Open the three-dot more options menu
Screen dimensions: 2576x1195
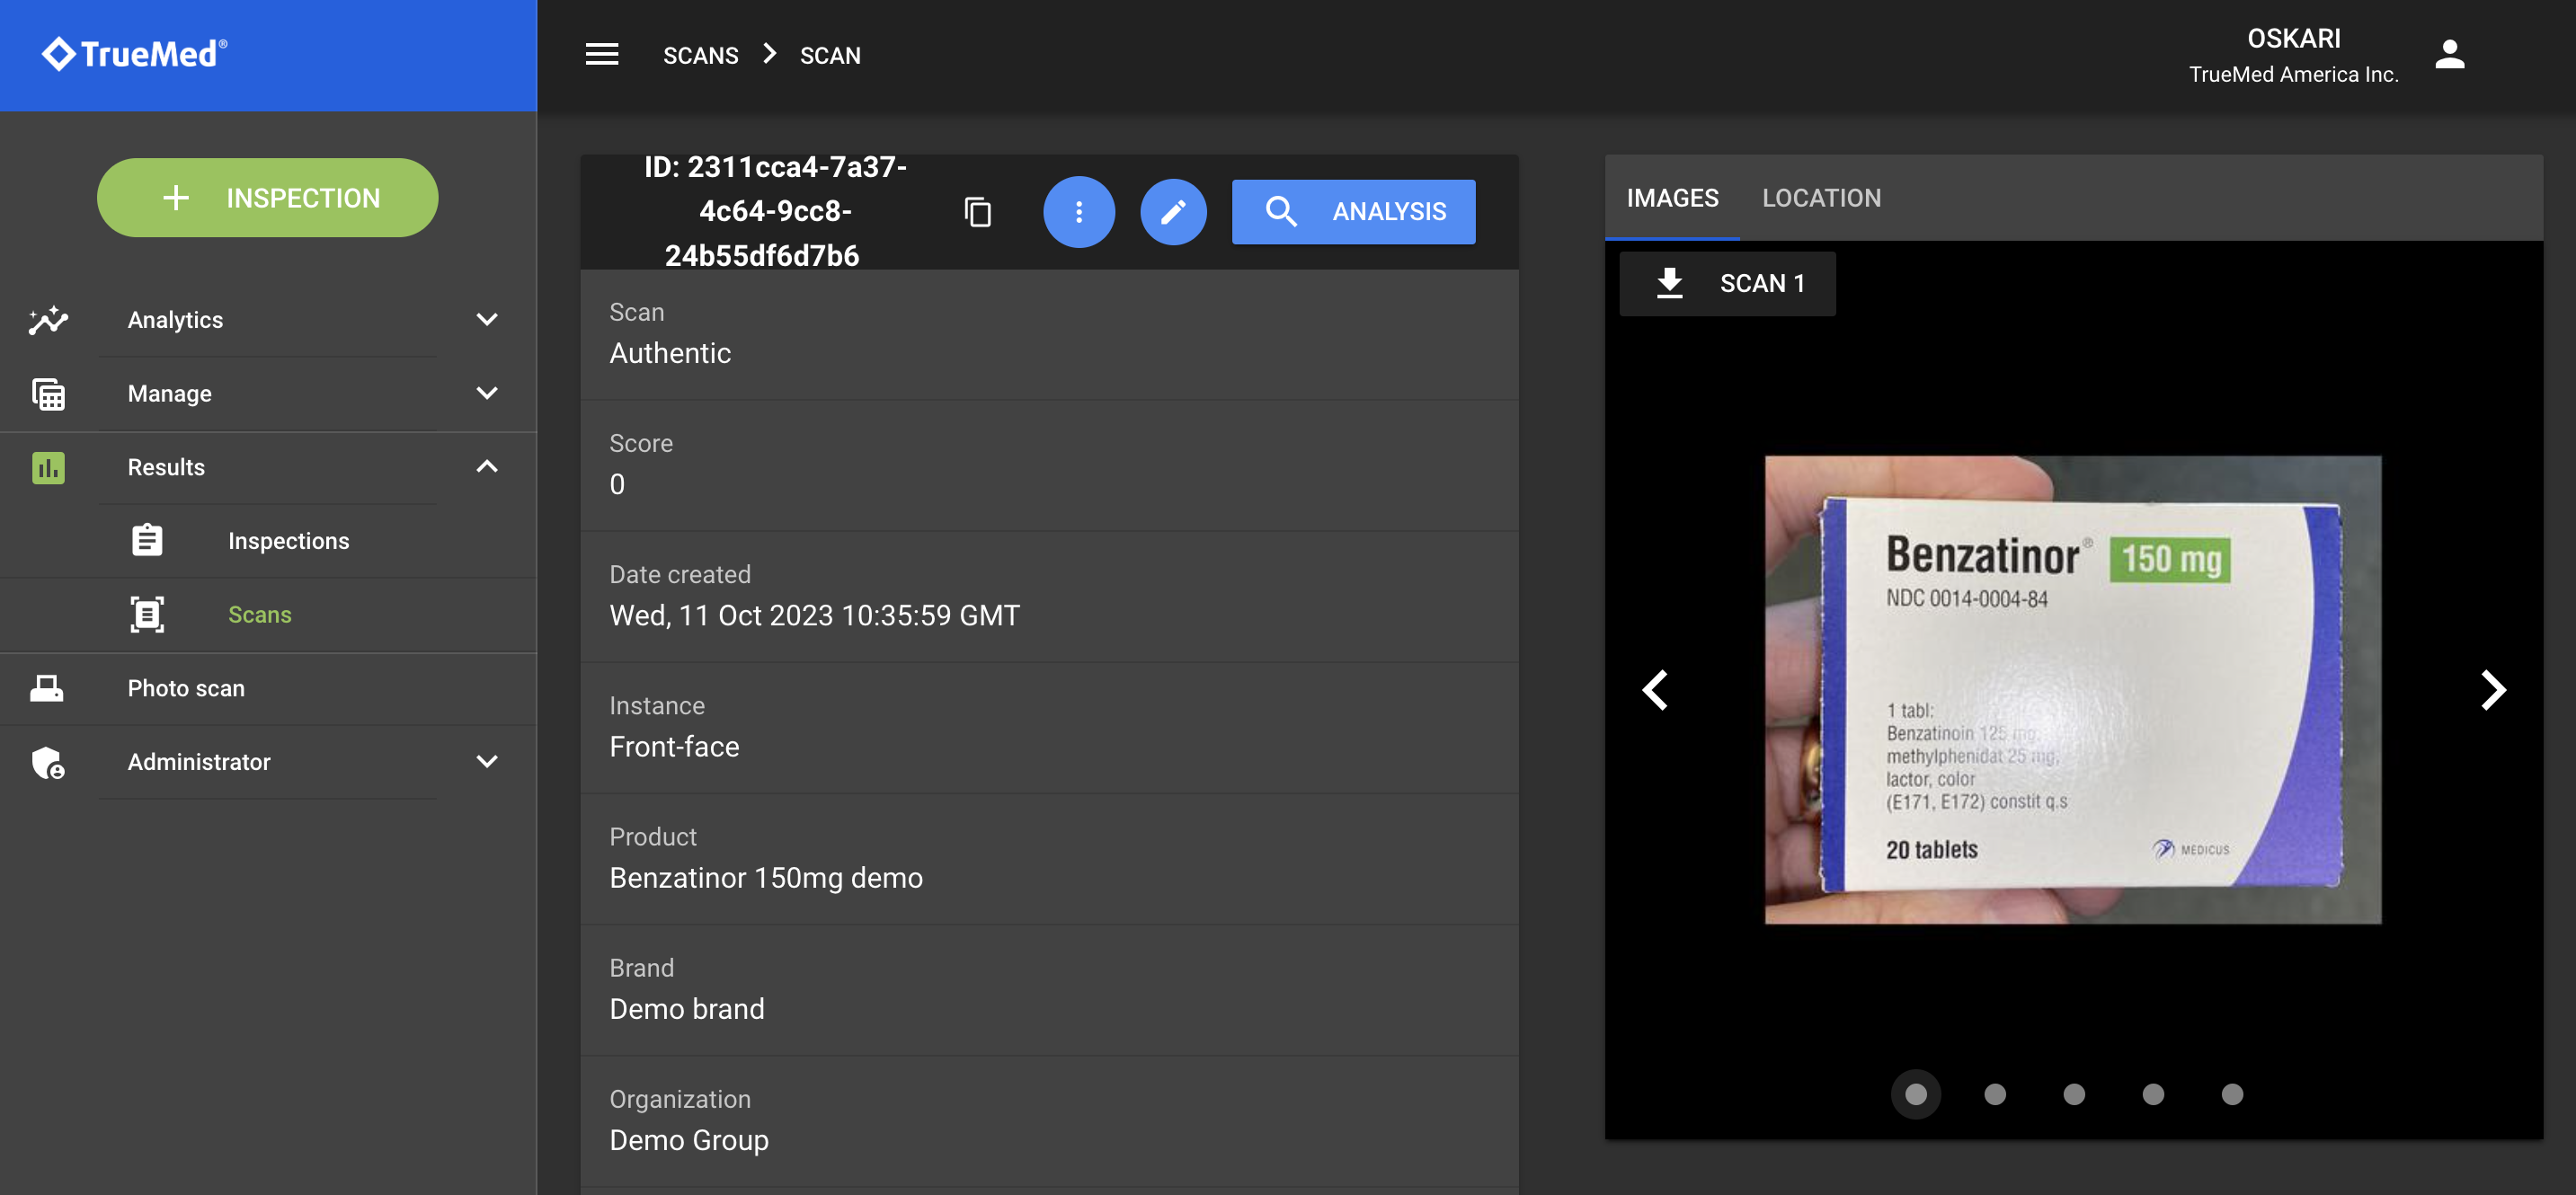pyautogui.click(x=1078, y=212)
